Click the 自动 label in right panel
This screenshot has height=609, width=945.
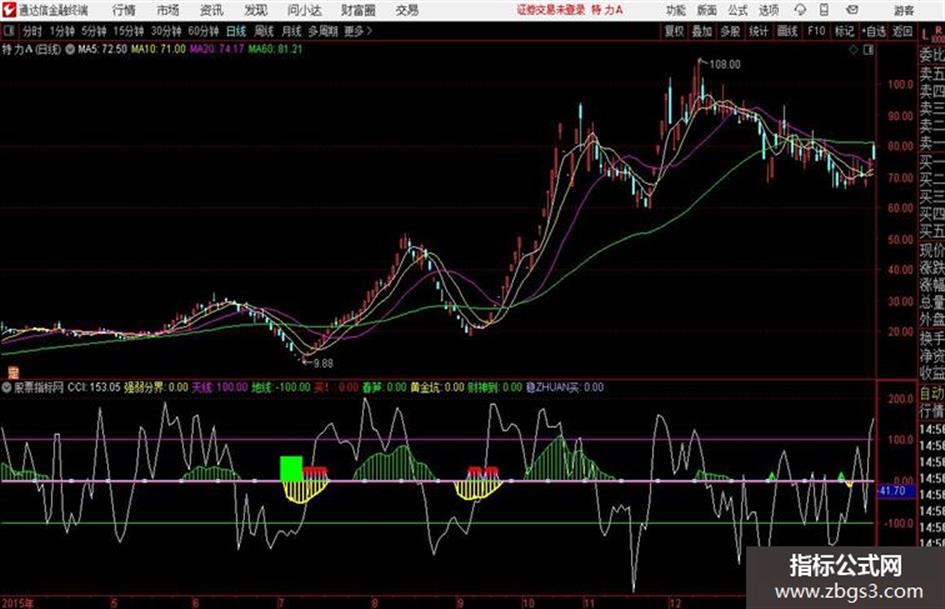point(932,394)
